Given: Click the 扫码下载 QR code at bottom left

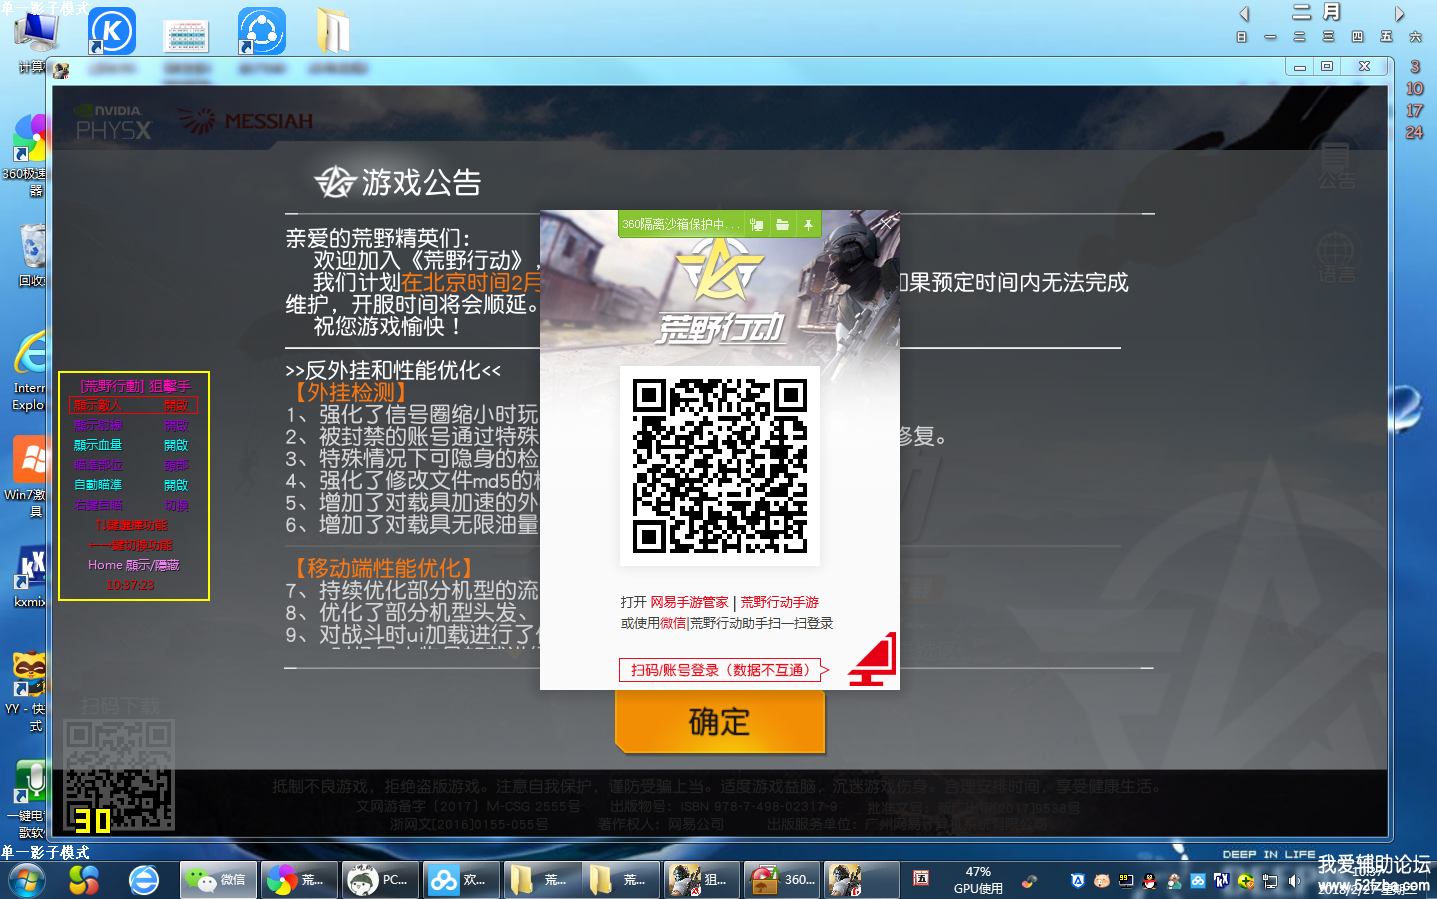Looking at the screenshot, I should (119, 775).
